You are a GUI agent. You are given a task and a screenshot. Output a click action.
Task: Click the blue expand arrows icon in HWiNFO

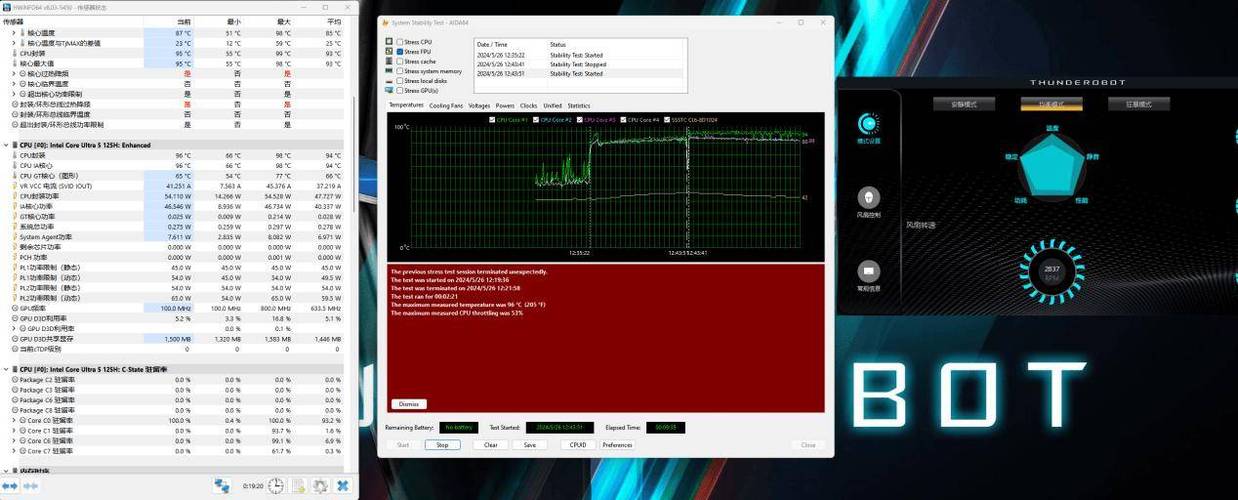coord(12,485)
